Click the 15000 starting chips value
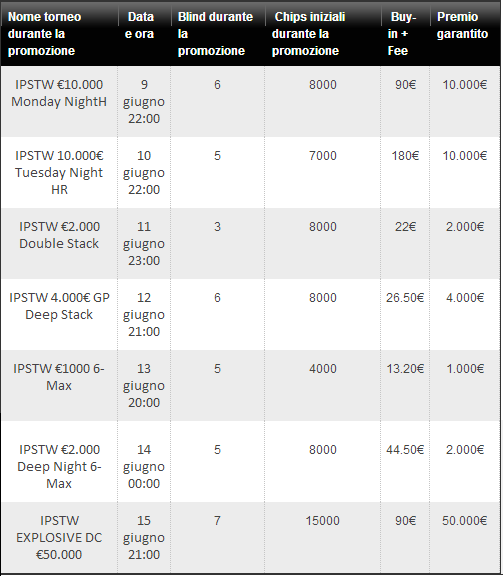503x576 pixels. click(x=323, y=521)
